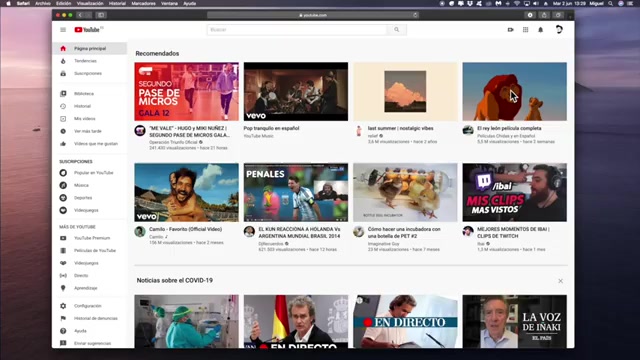Play Camilo Favorito video thumbnail
This screenshot has height=360, width=640.
click(x=187, y=193)
